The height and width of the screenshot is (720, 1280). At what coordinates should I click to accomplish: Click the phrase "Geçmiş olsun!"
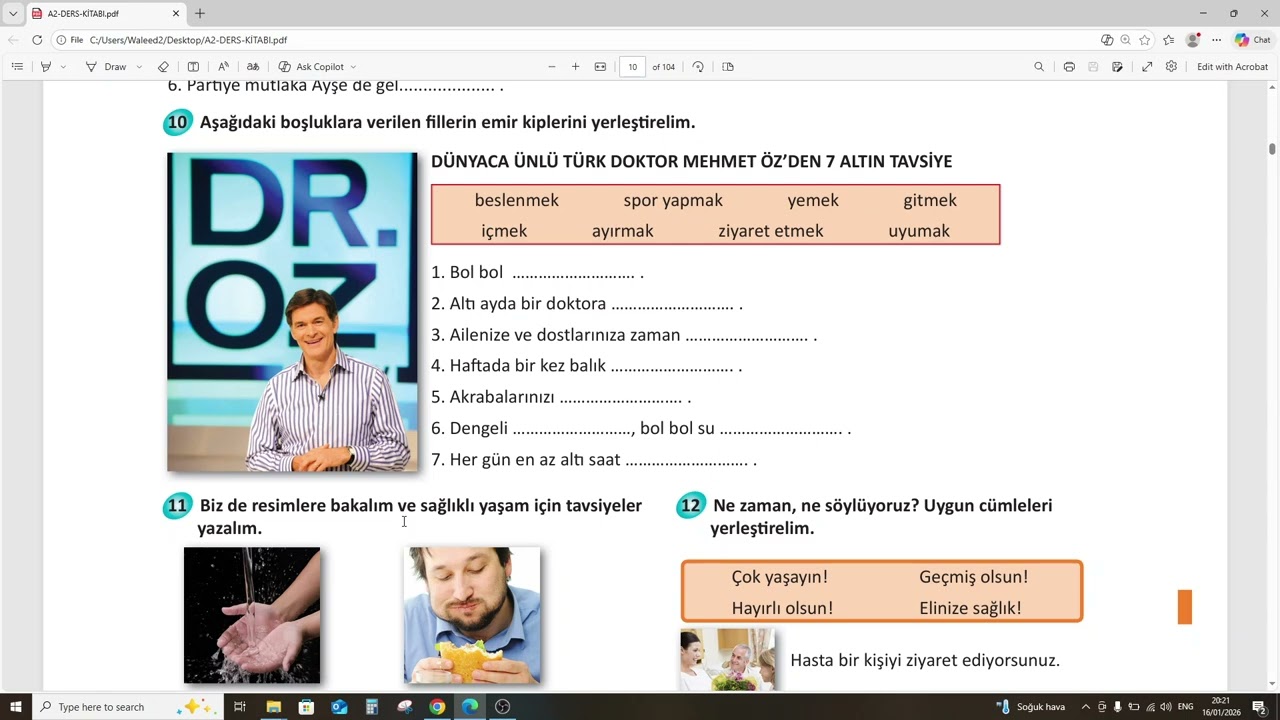974,577
